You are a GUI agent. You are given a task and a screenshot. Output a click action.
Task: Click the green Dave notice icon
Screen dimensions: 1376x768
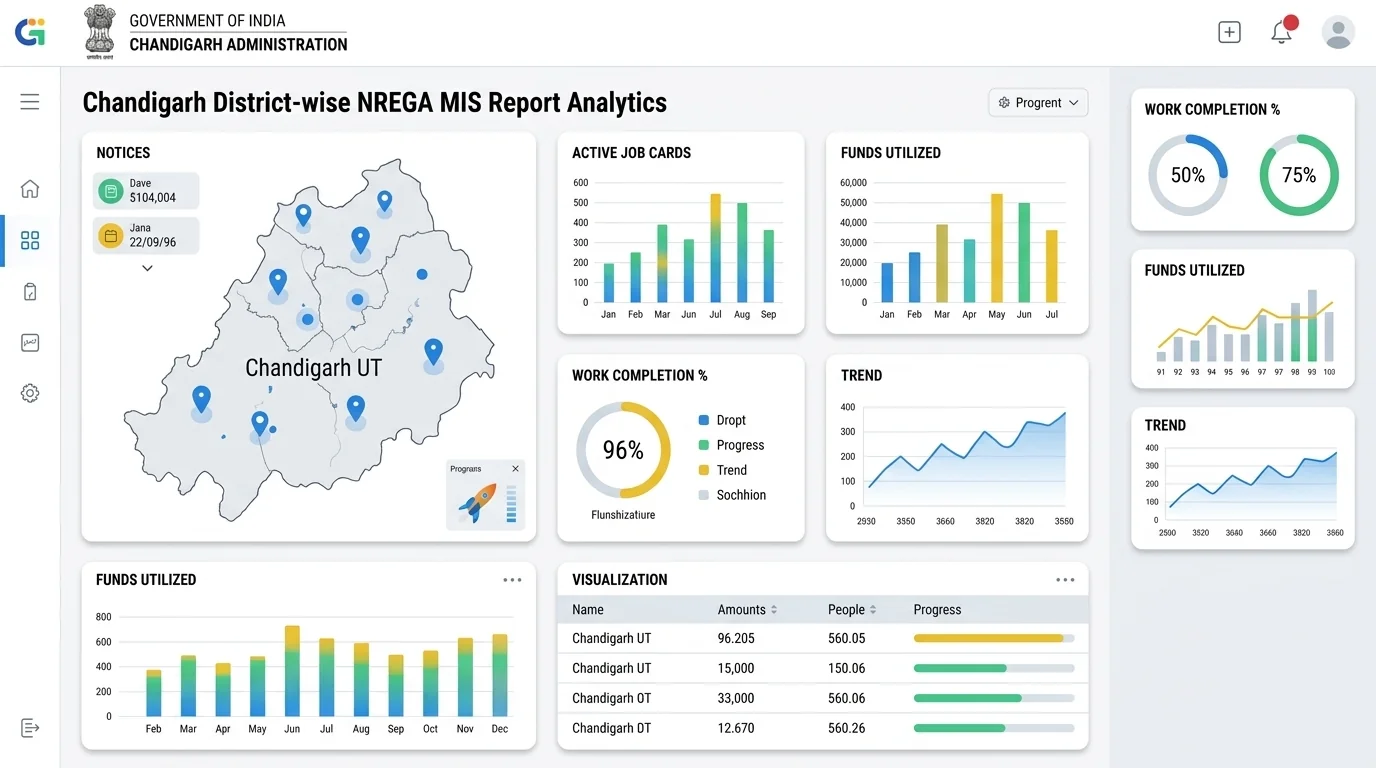click(x=110, y=190)
